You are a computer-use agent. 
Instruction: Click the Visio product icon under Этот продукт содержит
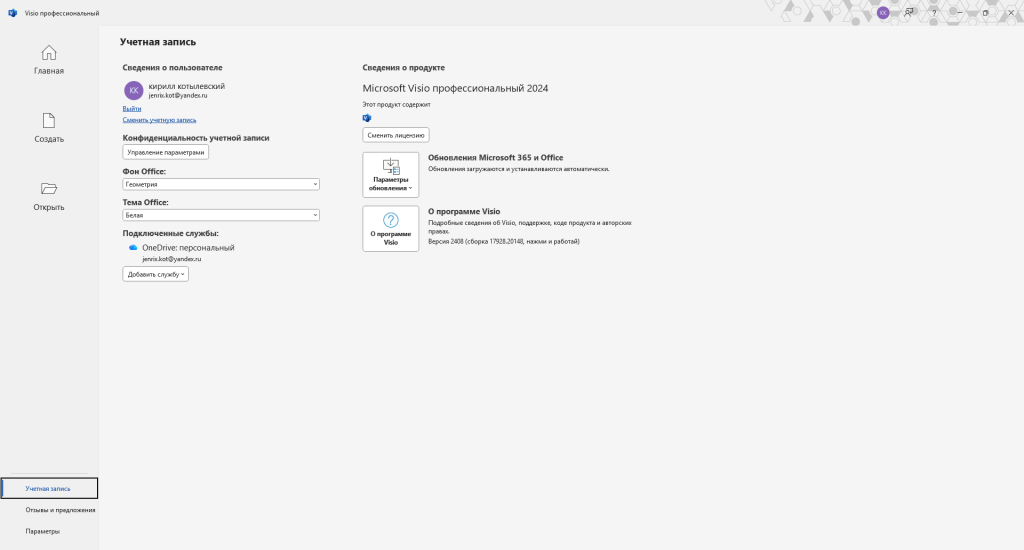tap(367, 118)
